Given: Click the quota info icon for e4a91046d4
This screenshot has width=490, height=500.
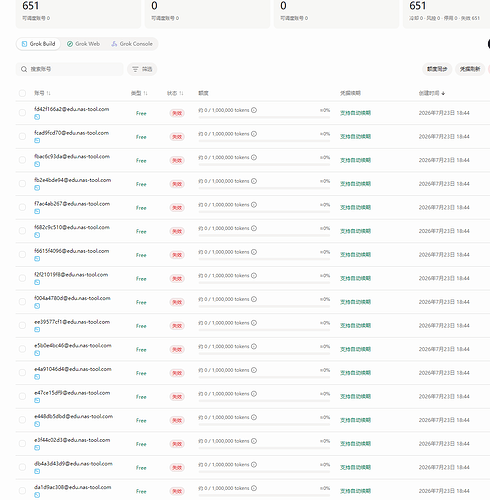Looking at the screenshot, I should [x=254, y=370].
